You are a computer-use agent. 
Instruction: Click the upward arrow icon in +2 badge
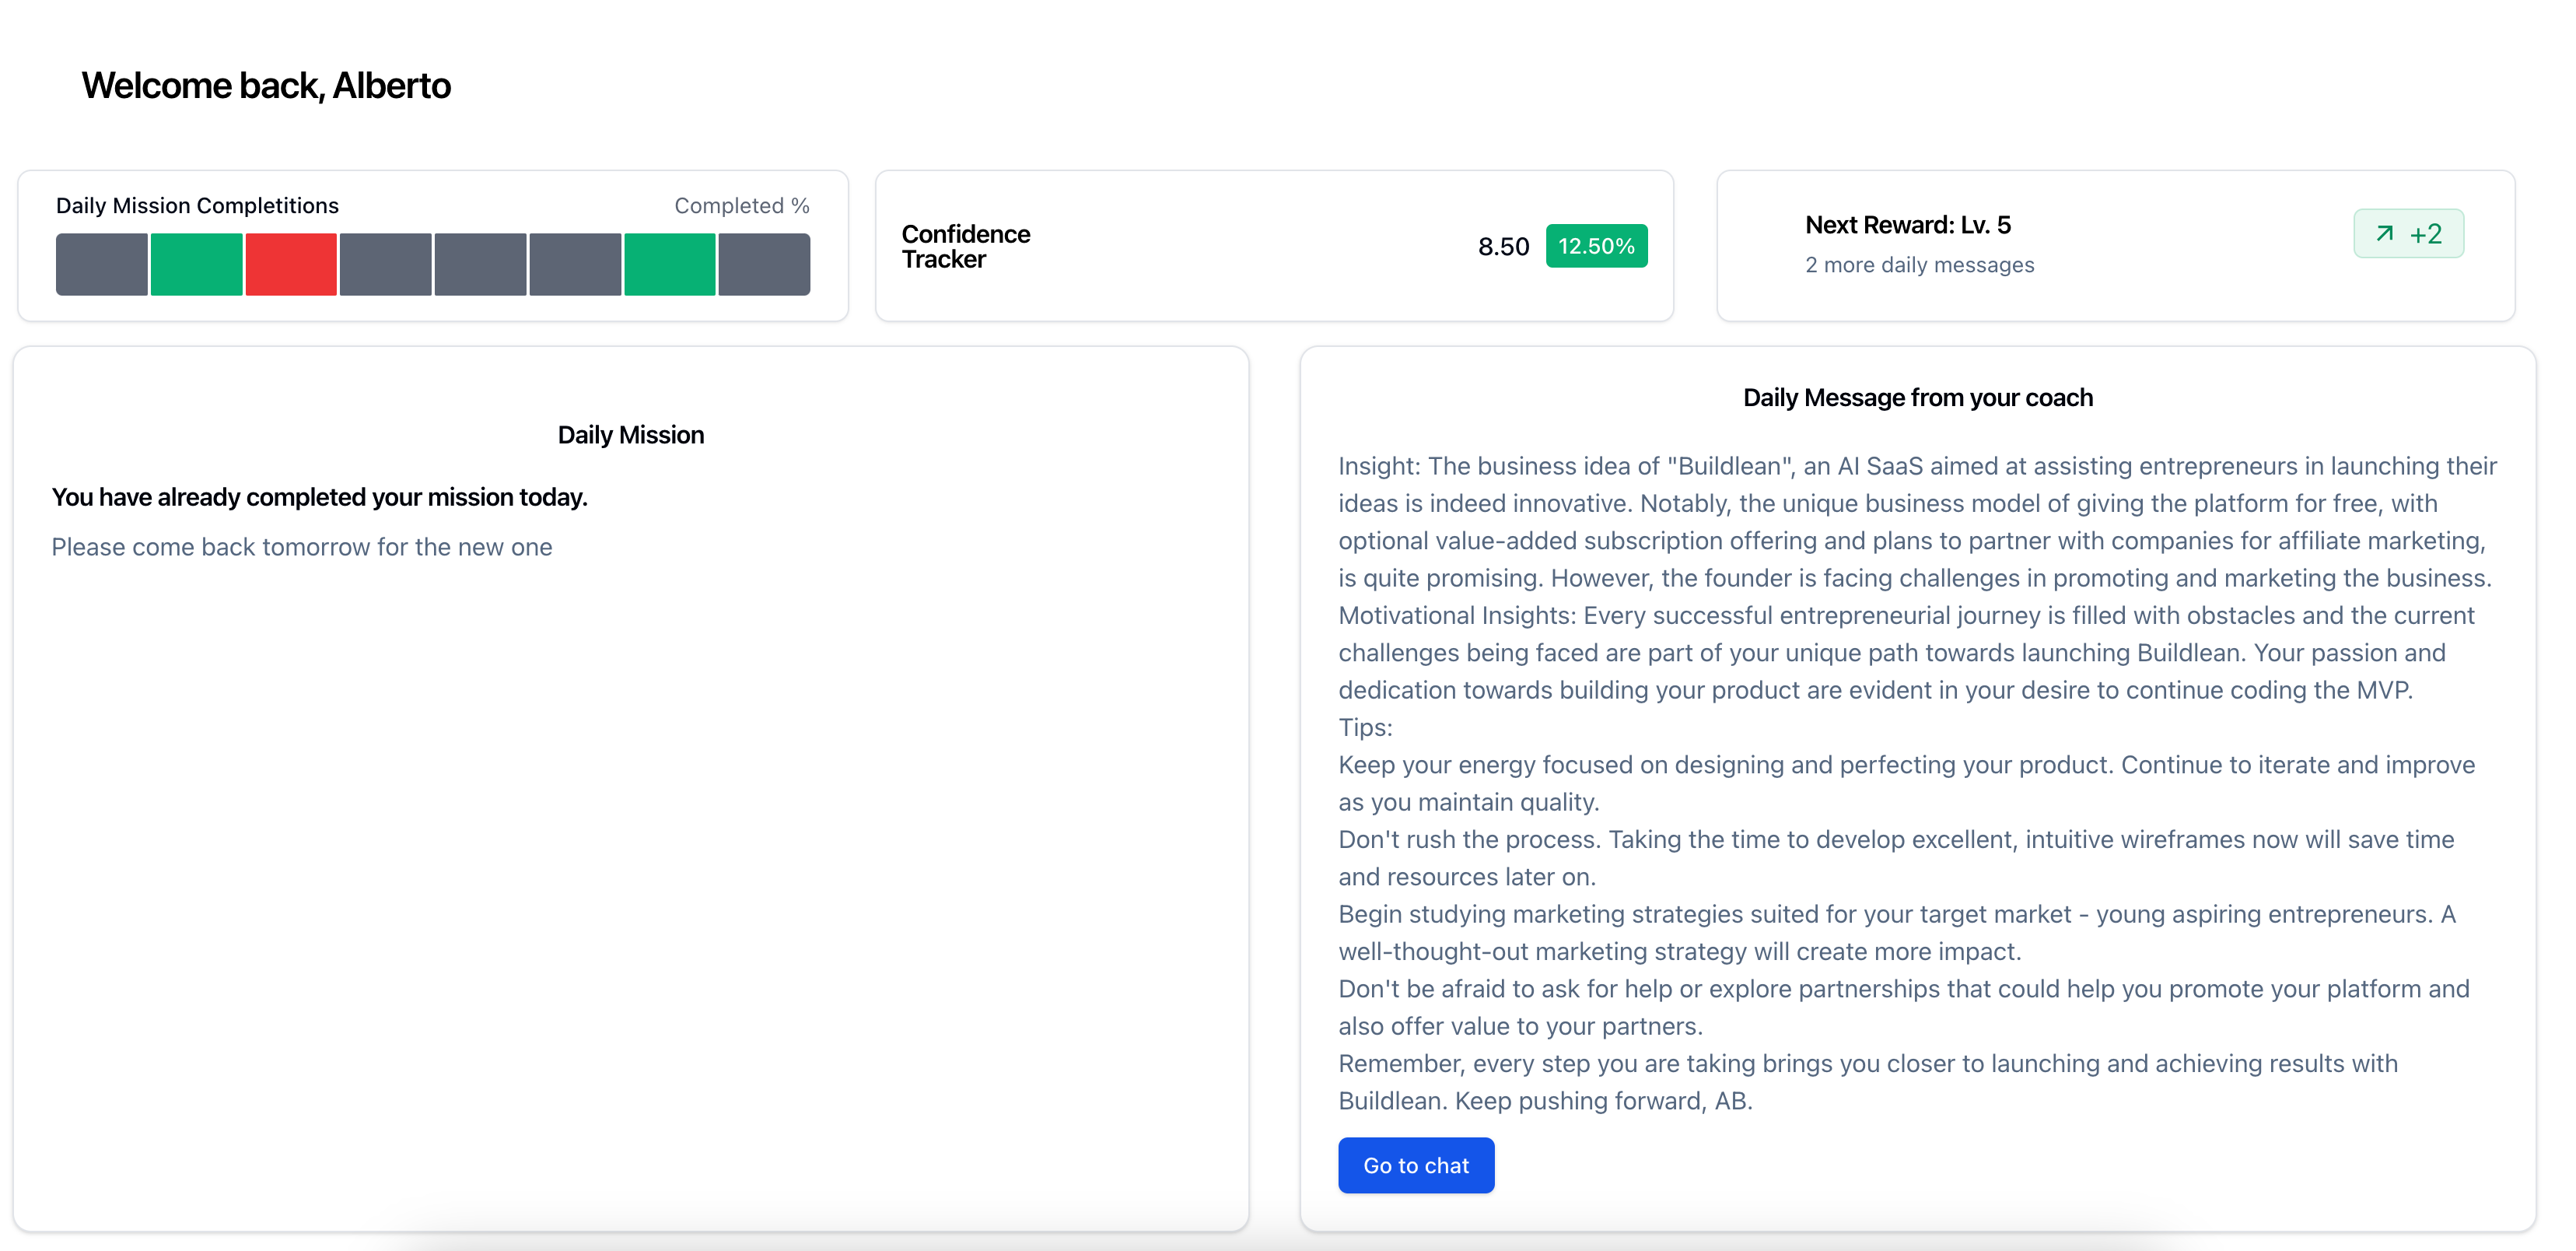click(x=2384, y=233)
